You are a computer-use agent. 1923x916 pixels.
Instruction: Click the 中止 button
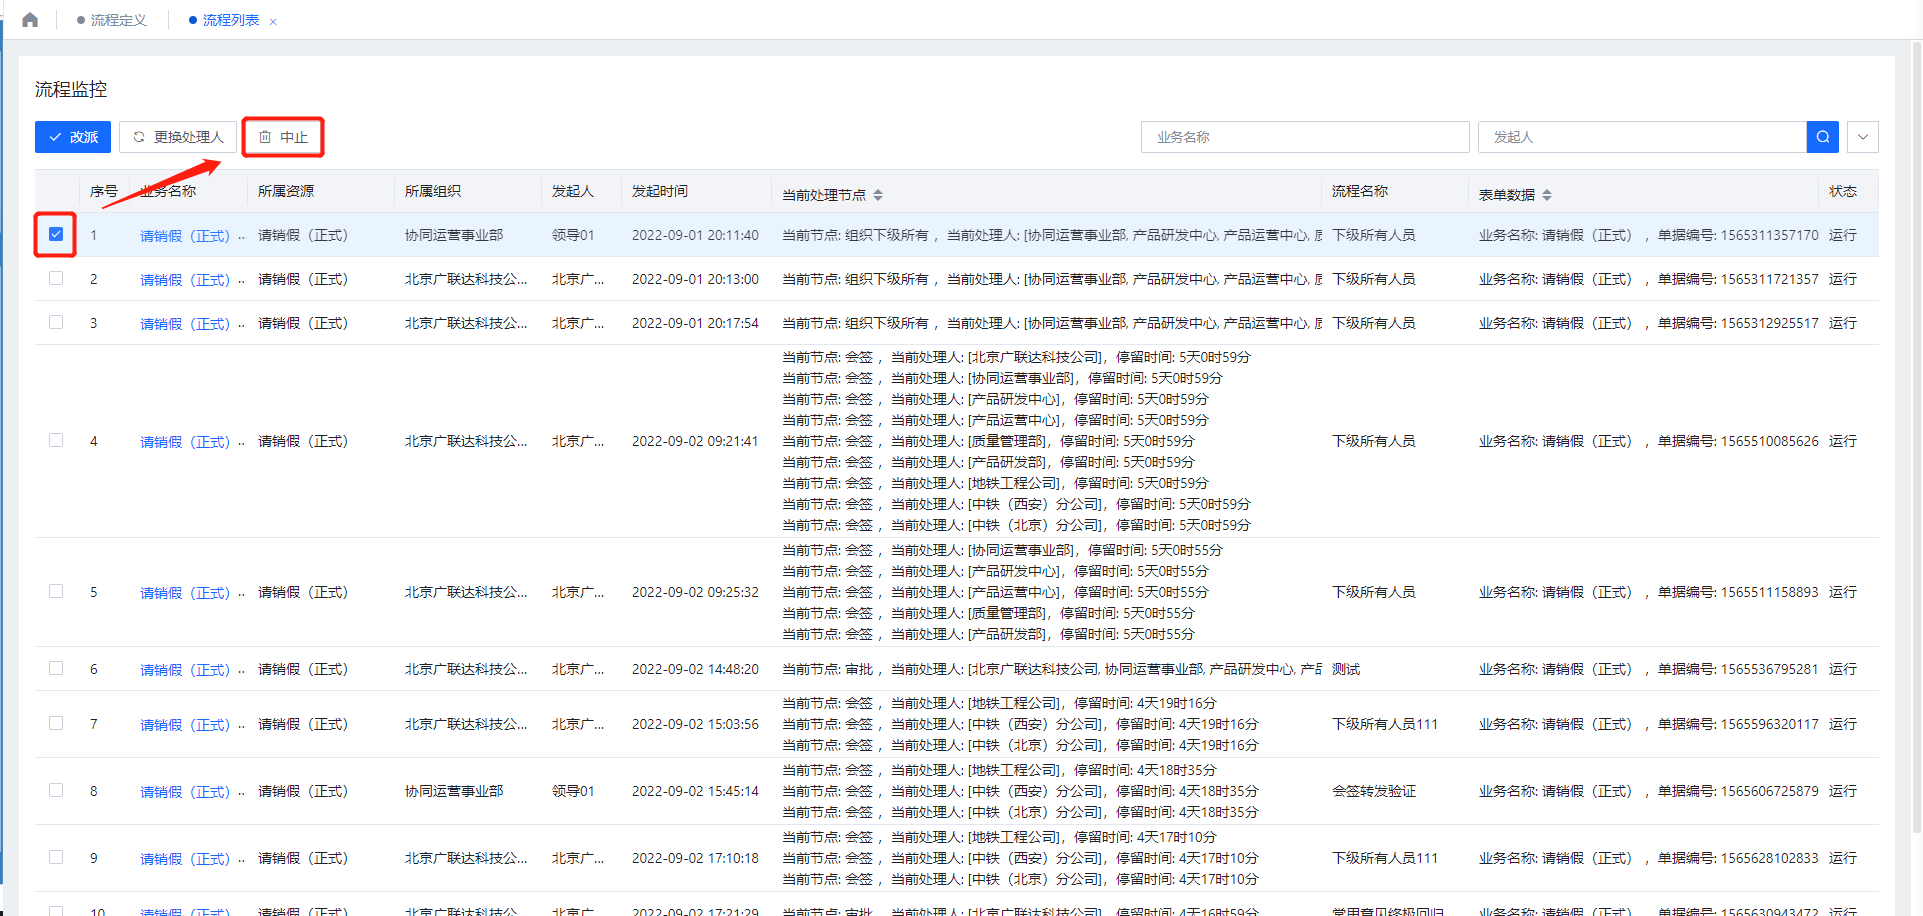[x=283, y=137]
